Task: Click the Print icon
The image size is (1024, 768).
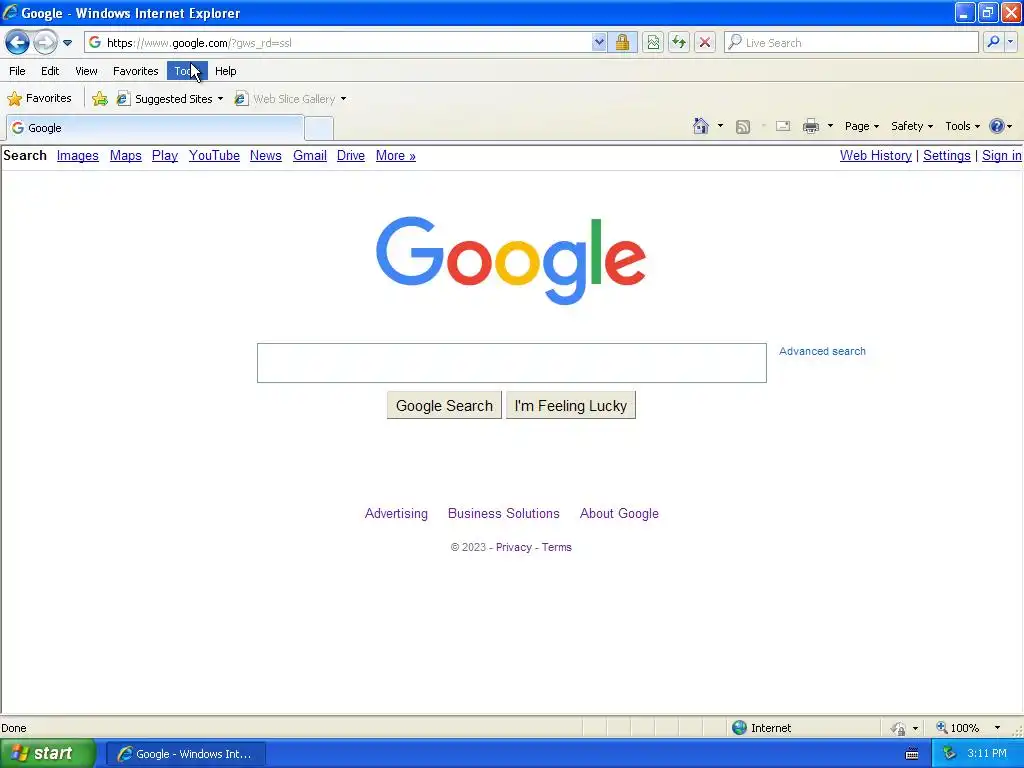Action: click(811, 127)
